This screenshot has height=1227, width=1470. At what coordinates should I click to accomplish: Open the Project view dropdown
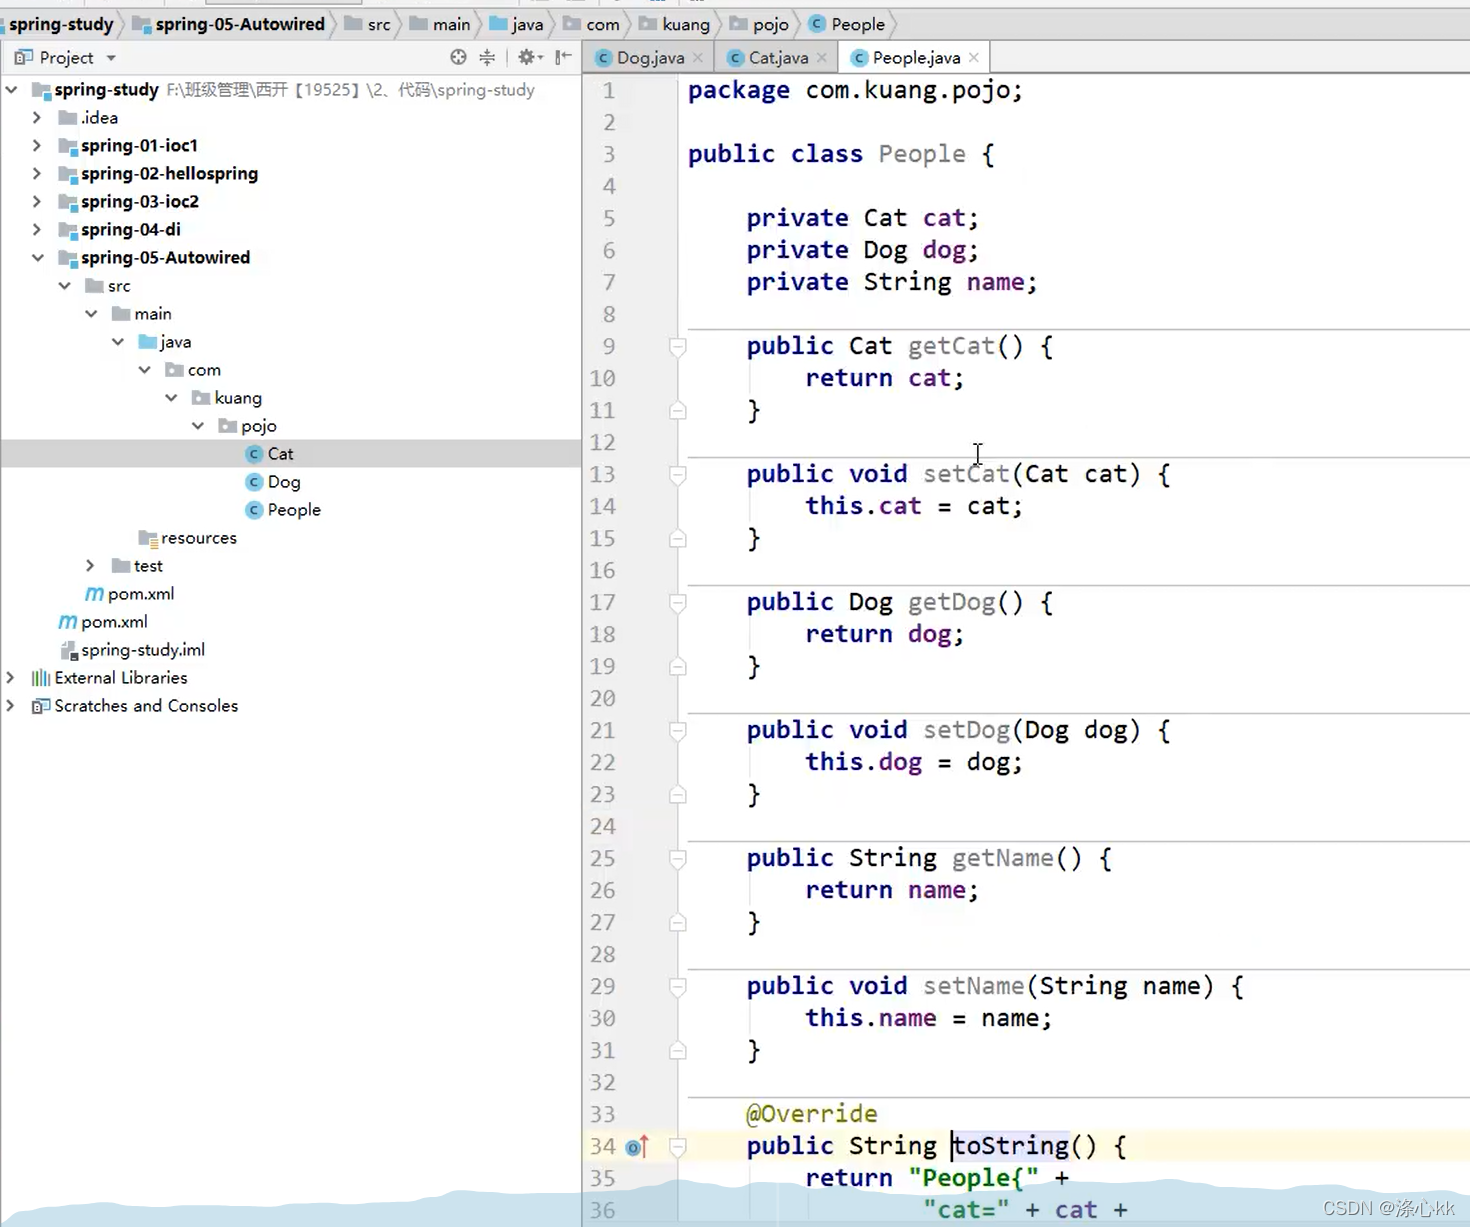(x=111, y=58)
